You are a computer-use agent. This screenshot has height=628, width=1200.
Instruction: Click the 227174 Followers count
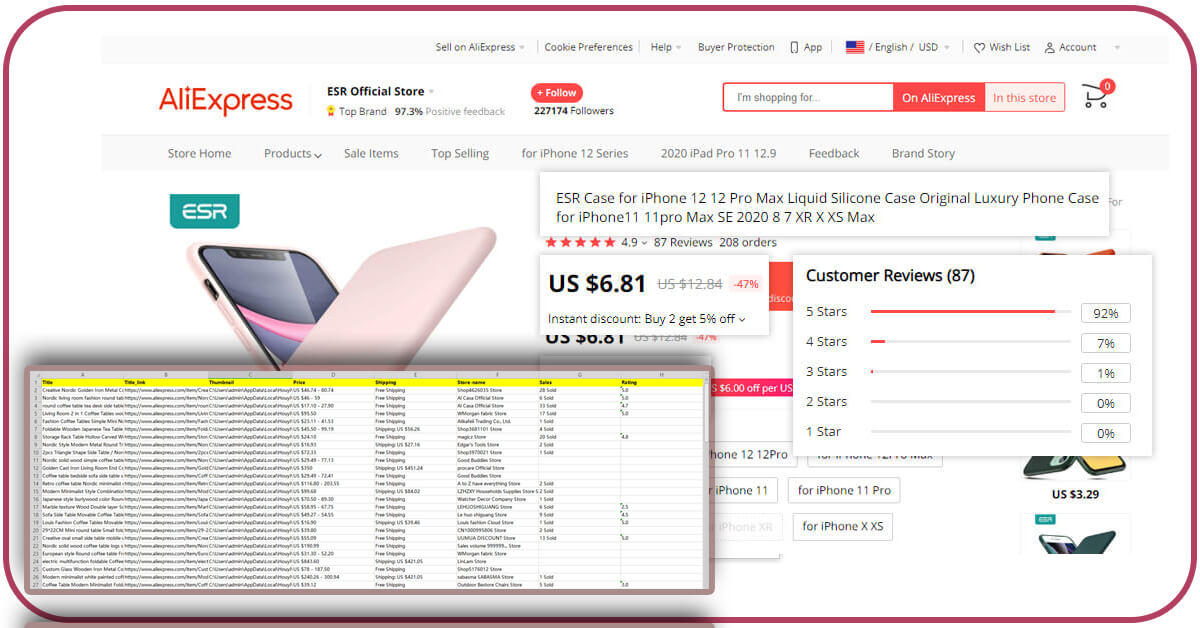pos(574,111)
